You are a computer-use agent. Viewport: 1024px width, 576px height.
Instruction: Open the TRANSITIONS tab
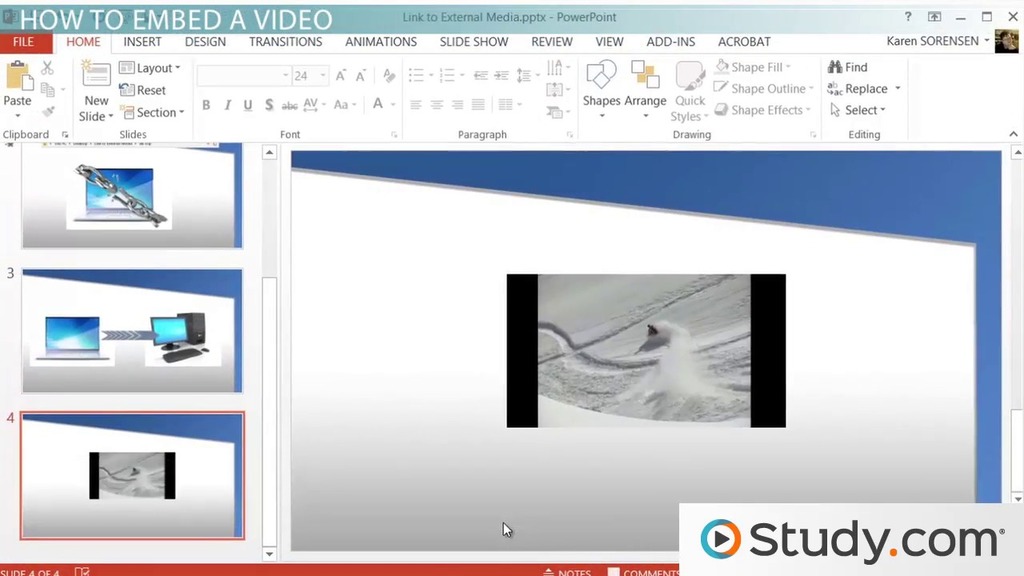[285, 42]
